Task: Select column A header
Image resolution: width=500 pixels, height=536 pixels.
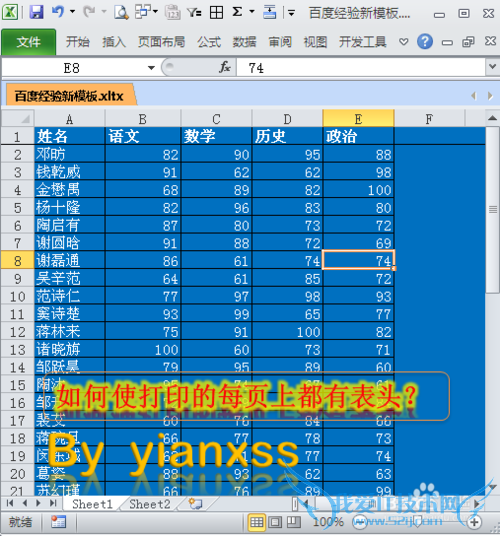Action: (x=69, y=119)
